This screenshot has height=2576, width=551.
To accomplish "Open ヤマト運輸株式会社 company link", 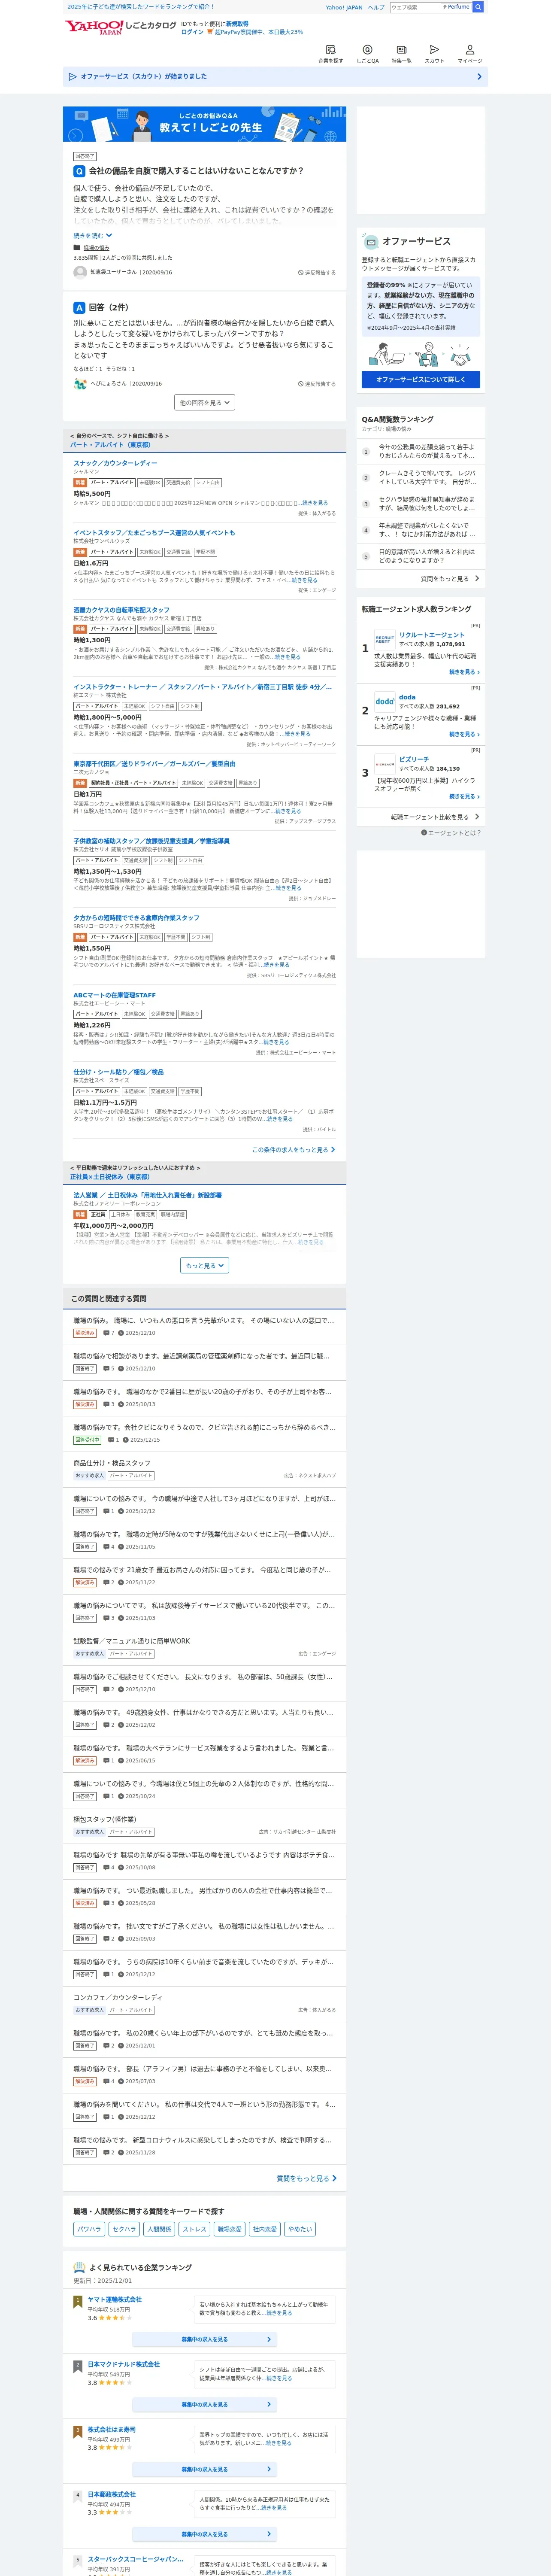I will [114, 2299].
